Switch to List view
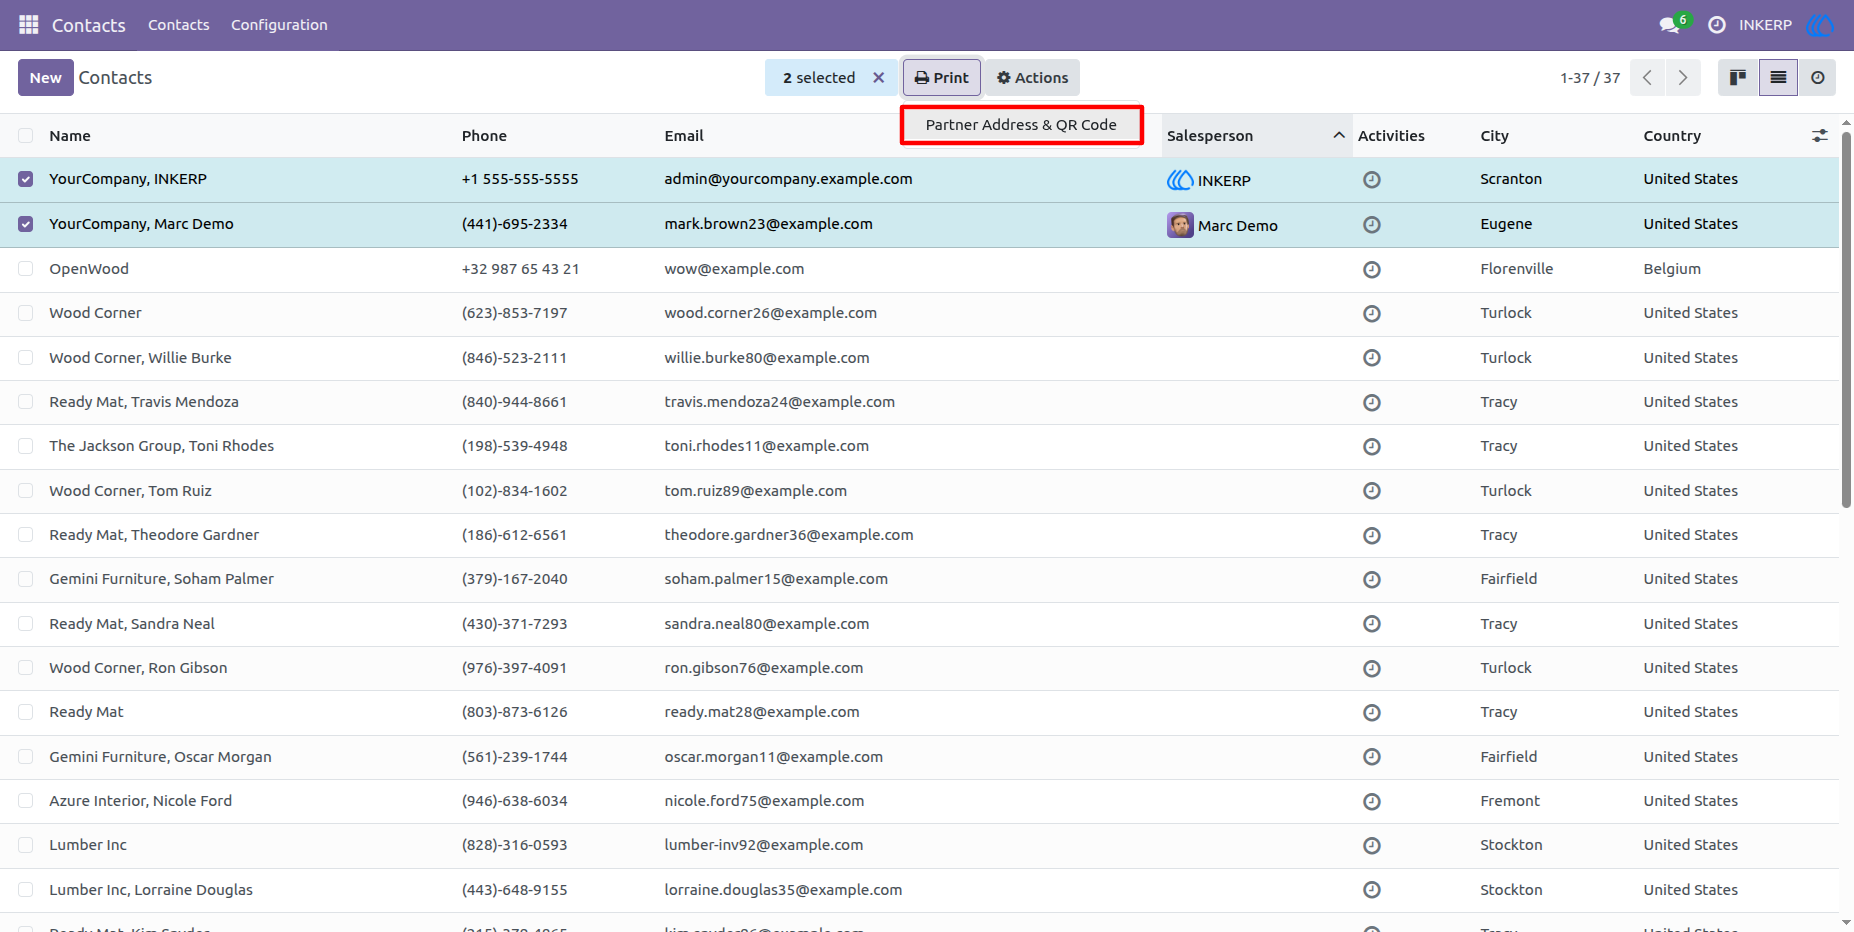 coord(1778,77)
